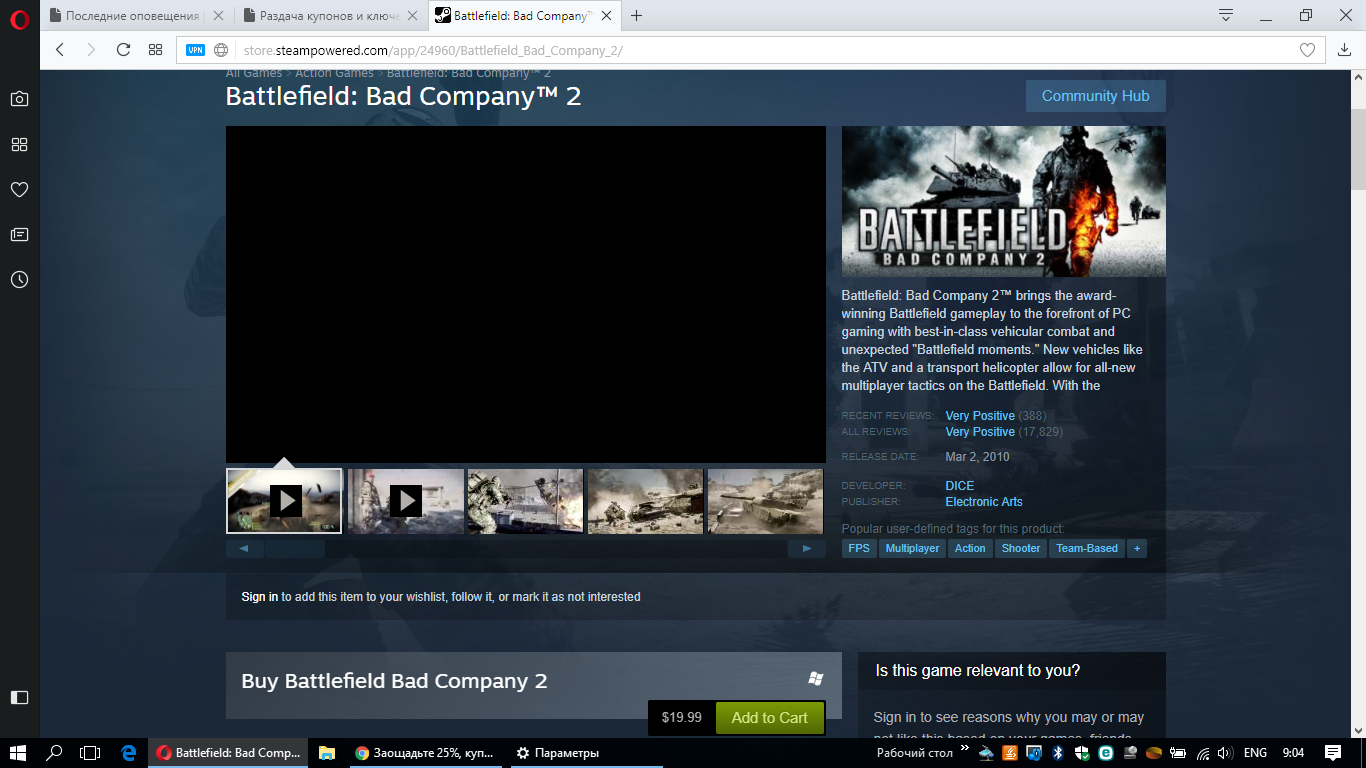Open Bookmarks heart icon in the sidebar
This screenshot has height=768, width=1366.
19,189
